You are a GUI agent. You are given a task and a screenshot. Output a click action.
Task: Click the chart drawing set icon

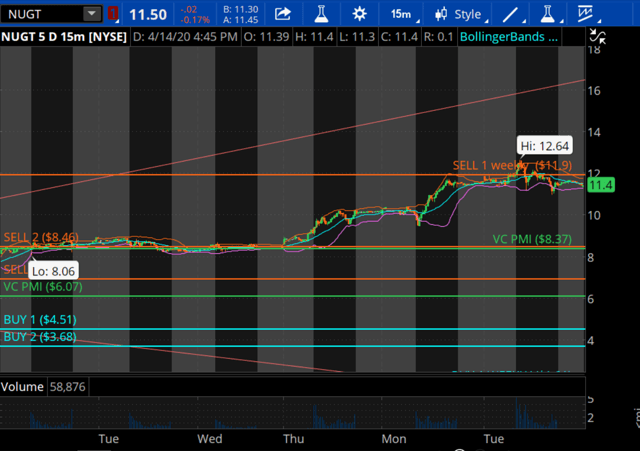587,14
